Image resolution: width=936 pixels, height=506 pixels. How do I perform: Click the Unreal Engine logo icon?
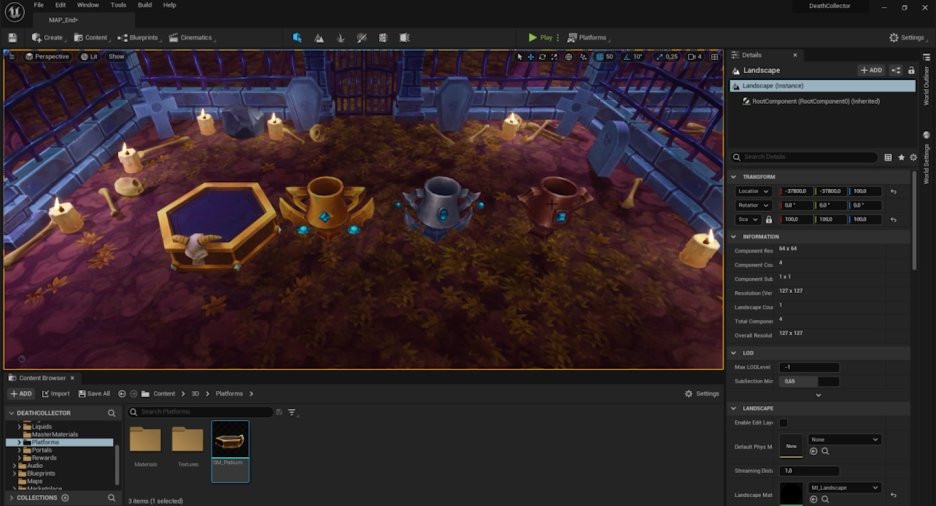[x=14, y=12]
